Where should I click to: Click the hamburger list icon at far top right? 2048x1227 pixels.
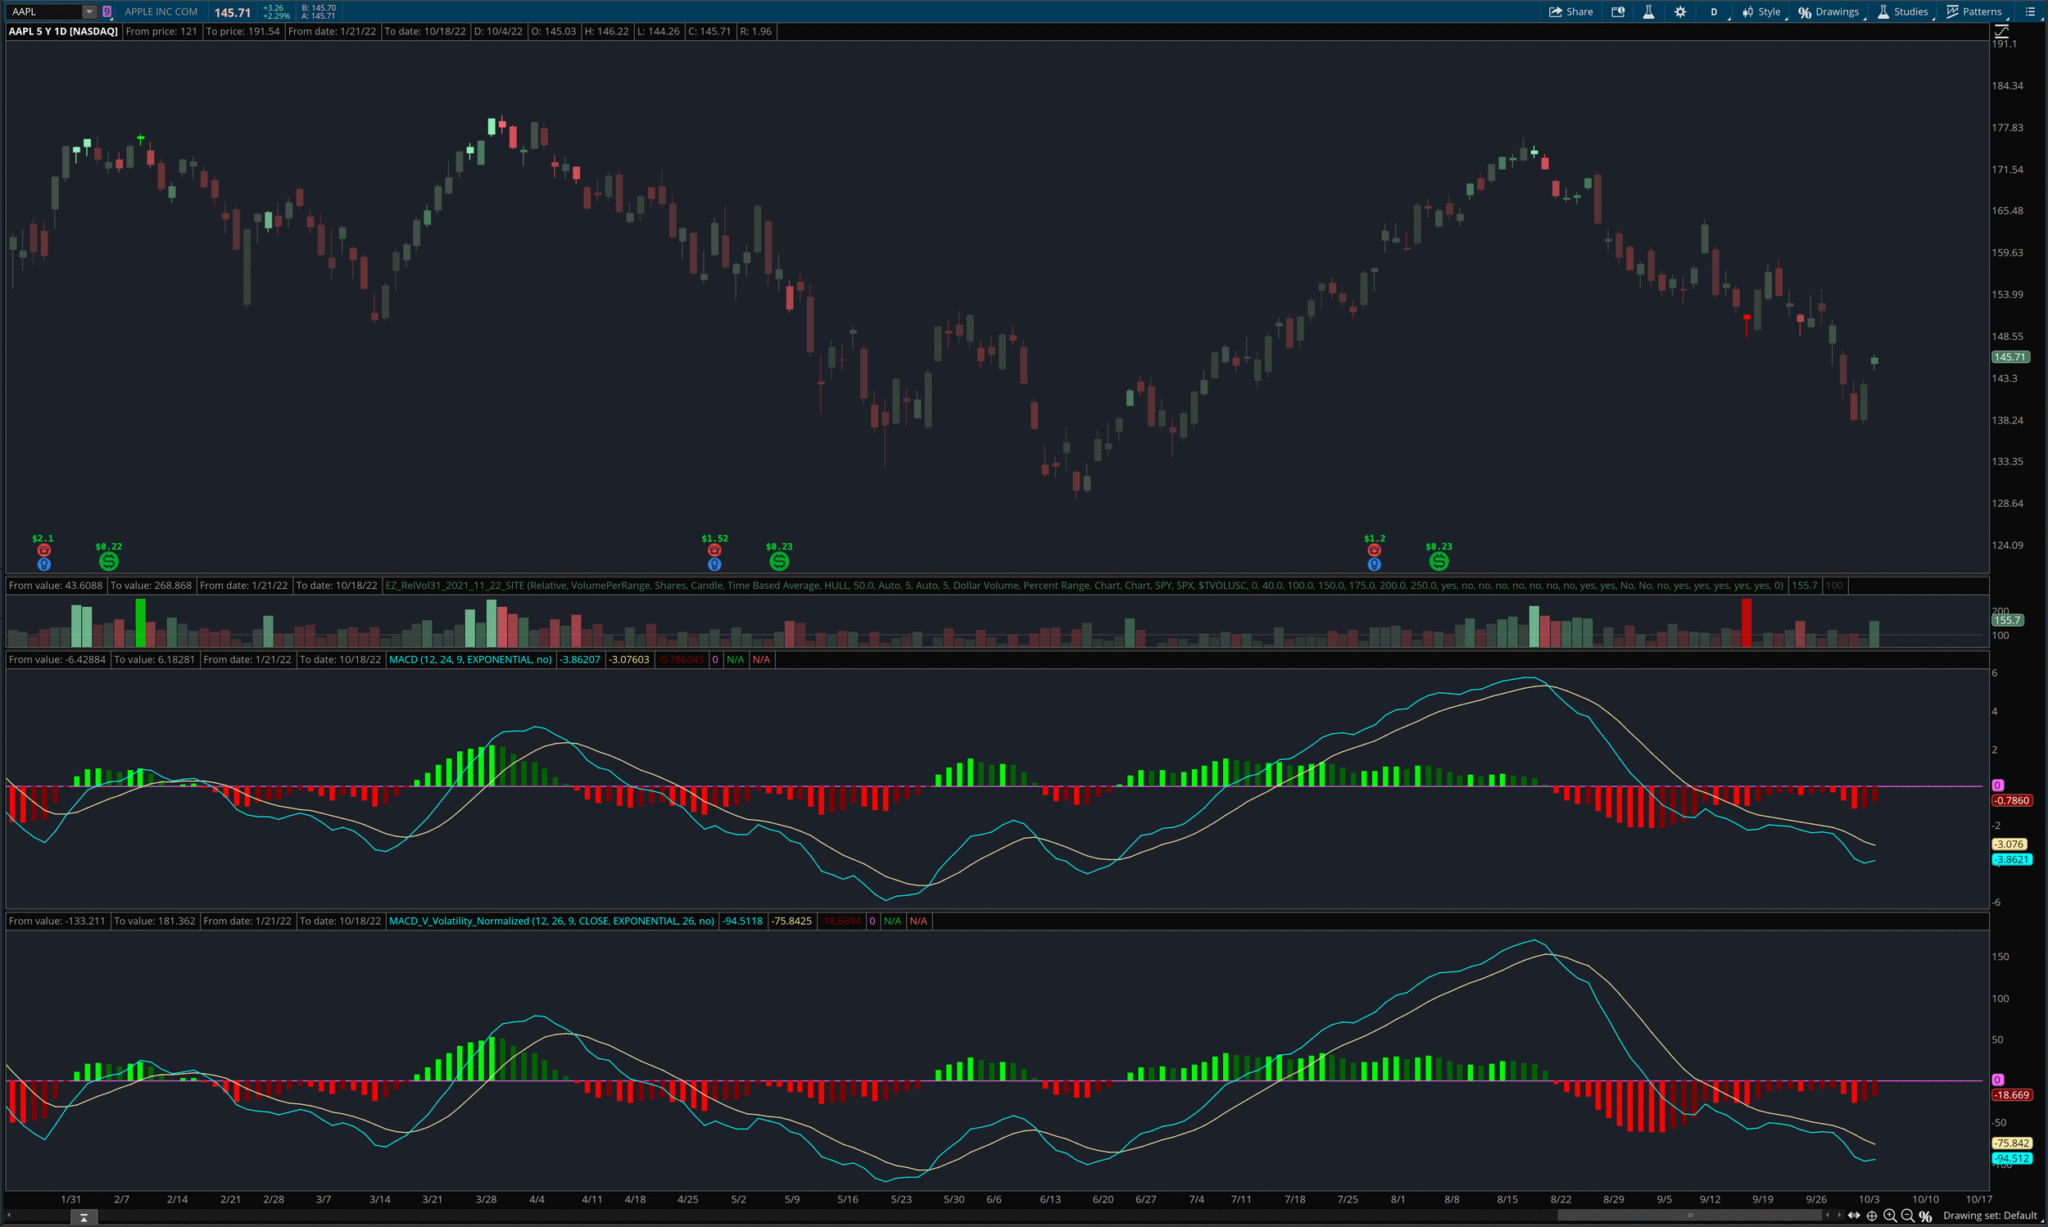tap(2030, 11)
